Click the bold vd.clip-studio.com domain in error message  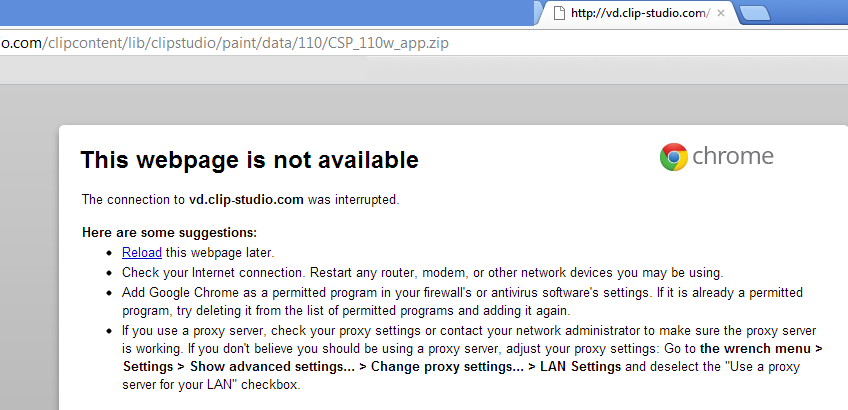(x=246, y=200)
